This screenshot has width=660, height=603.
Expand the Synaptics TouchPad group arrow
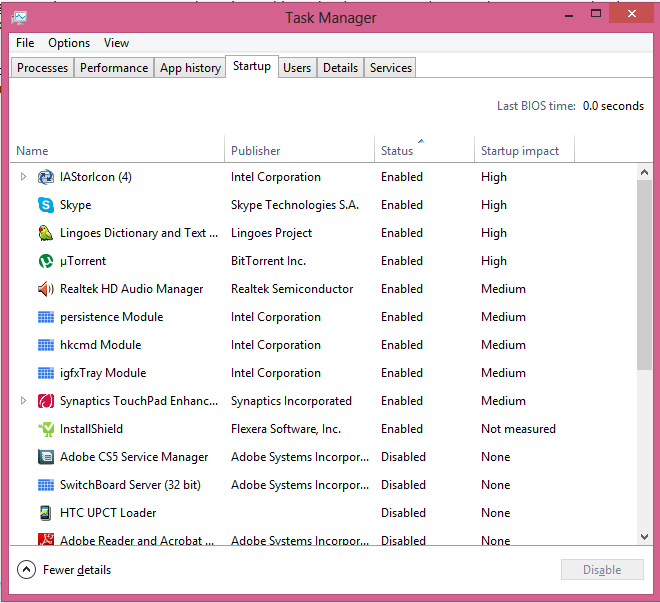(x=24, y=401)
